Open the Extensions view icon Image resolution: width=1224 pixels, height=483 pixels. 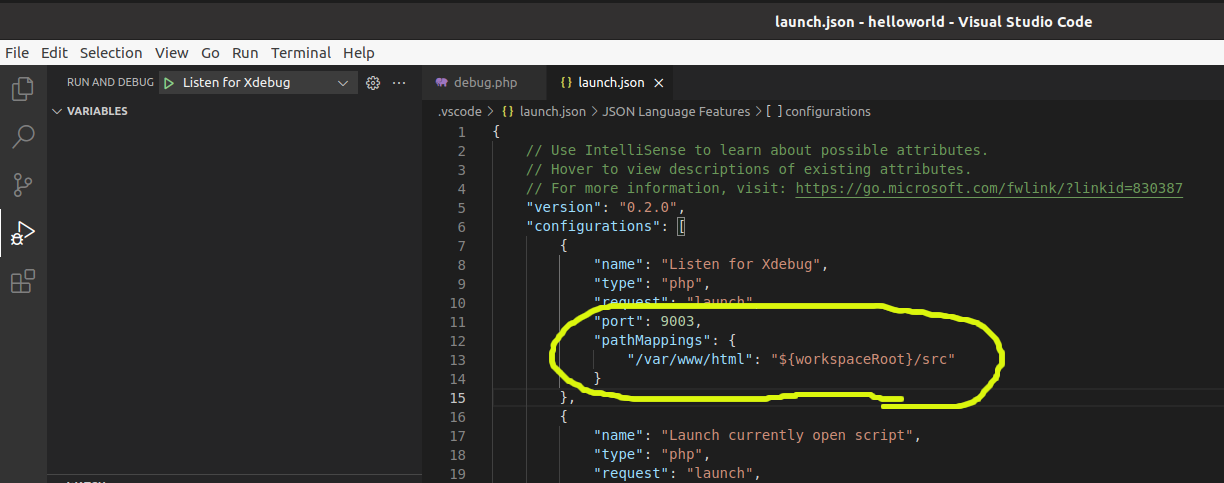(22, 282)
